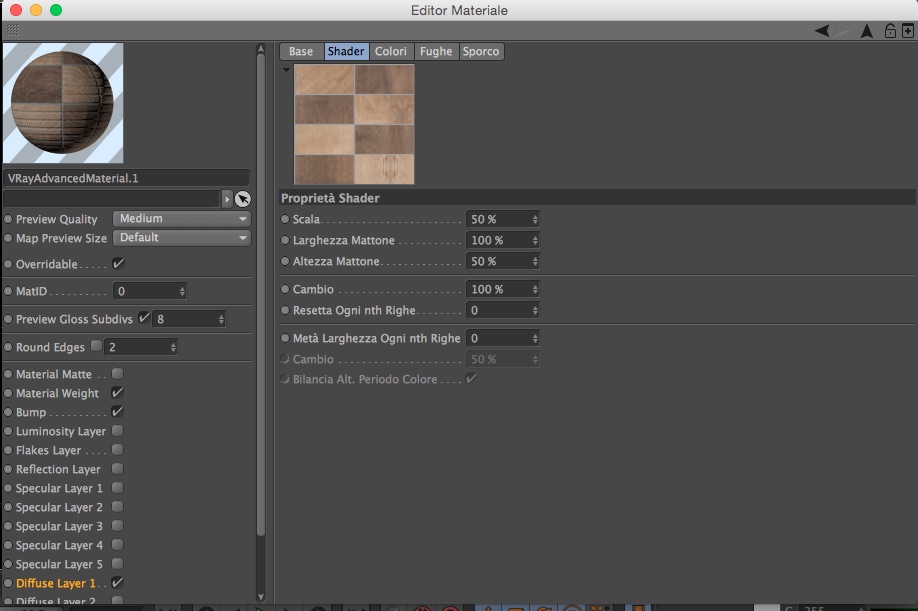Click the new window plus icon
The image size is (918, 611).
(x=907, y=31)
